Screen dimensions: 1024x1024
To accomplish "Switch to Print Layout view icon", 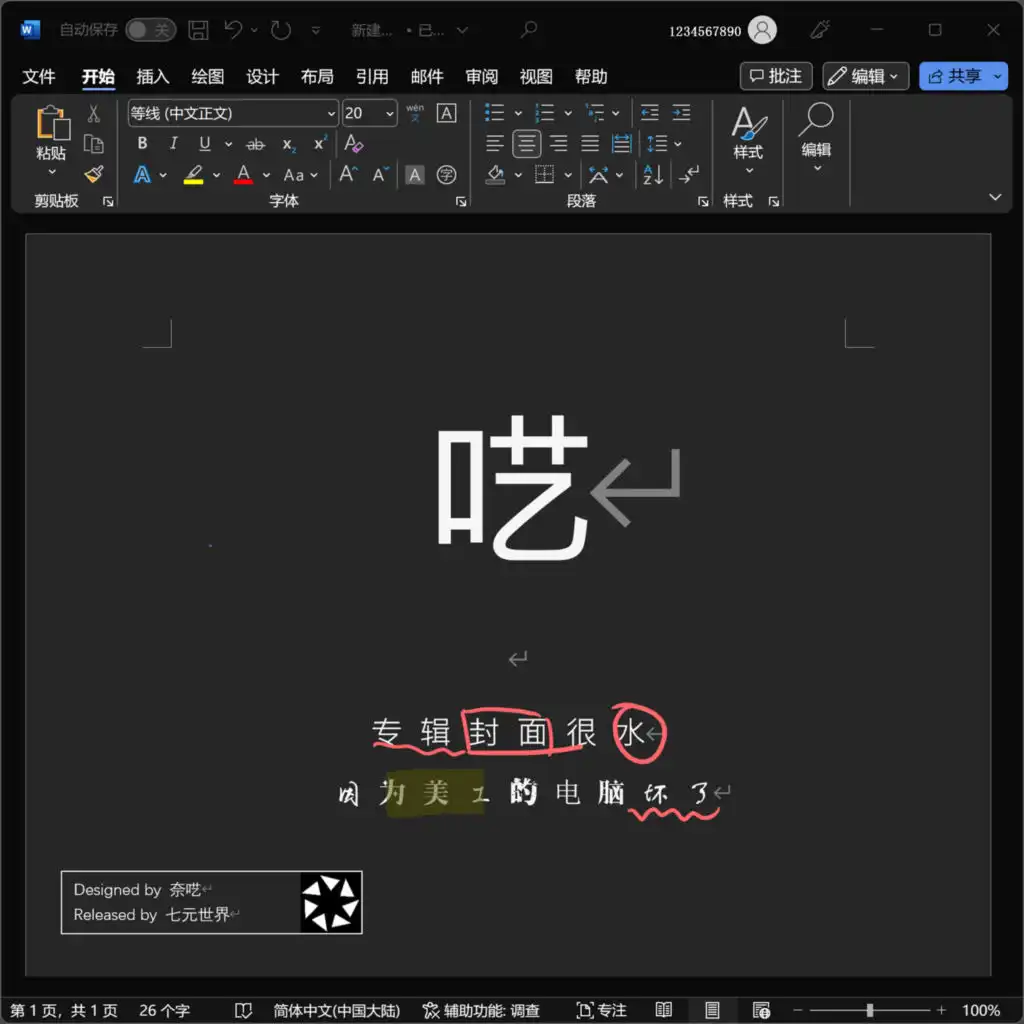I will [712, 1010].
